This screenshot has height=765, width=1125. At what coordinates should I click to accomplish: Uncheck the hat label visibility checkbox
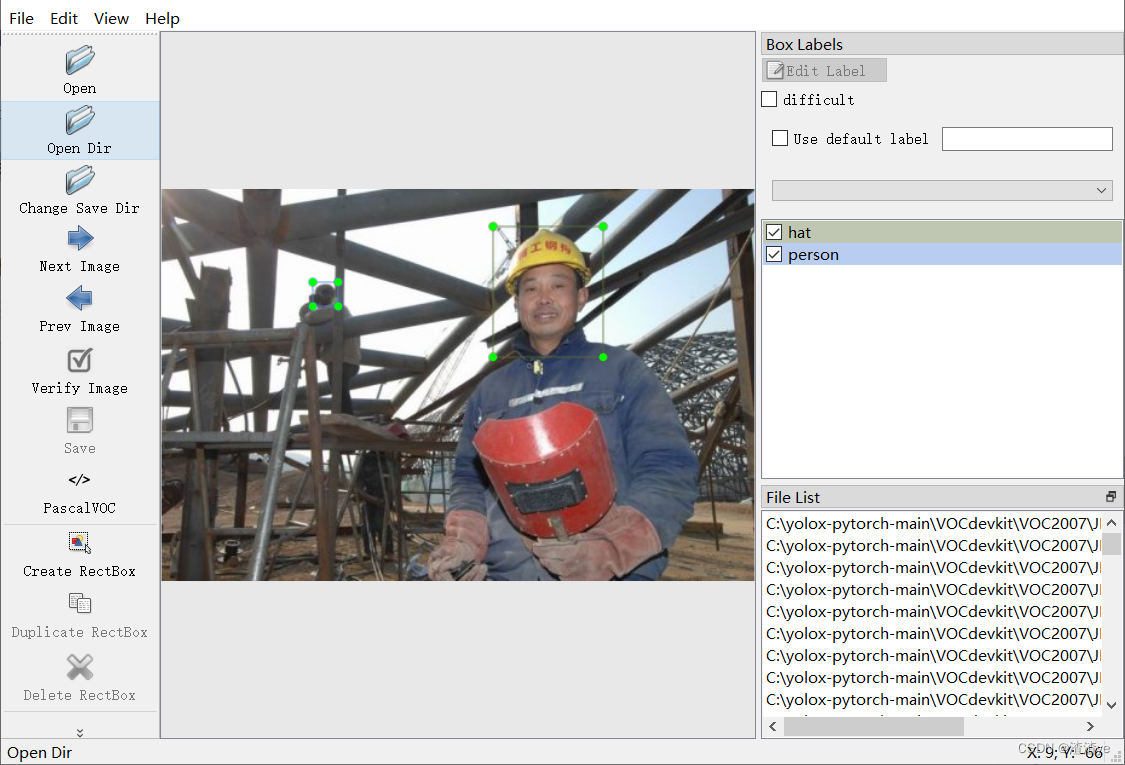click(773, 232)
